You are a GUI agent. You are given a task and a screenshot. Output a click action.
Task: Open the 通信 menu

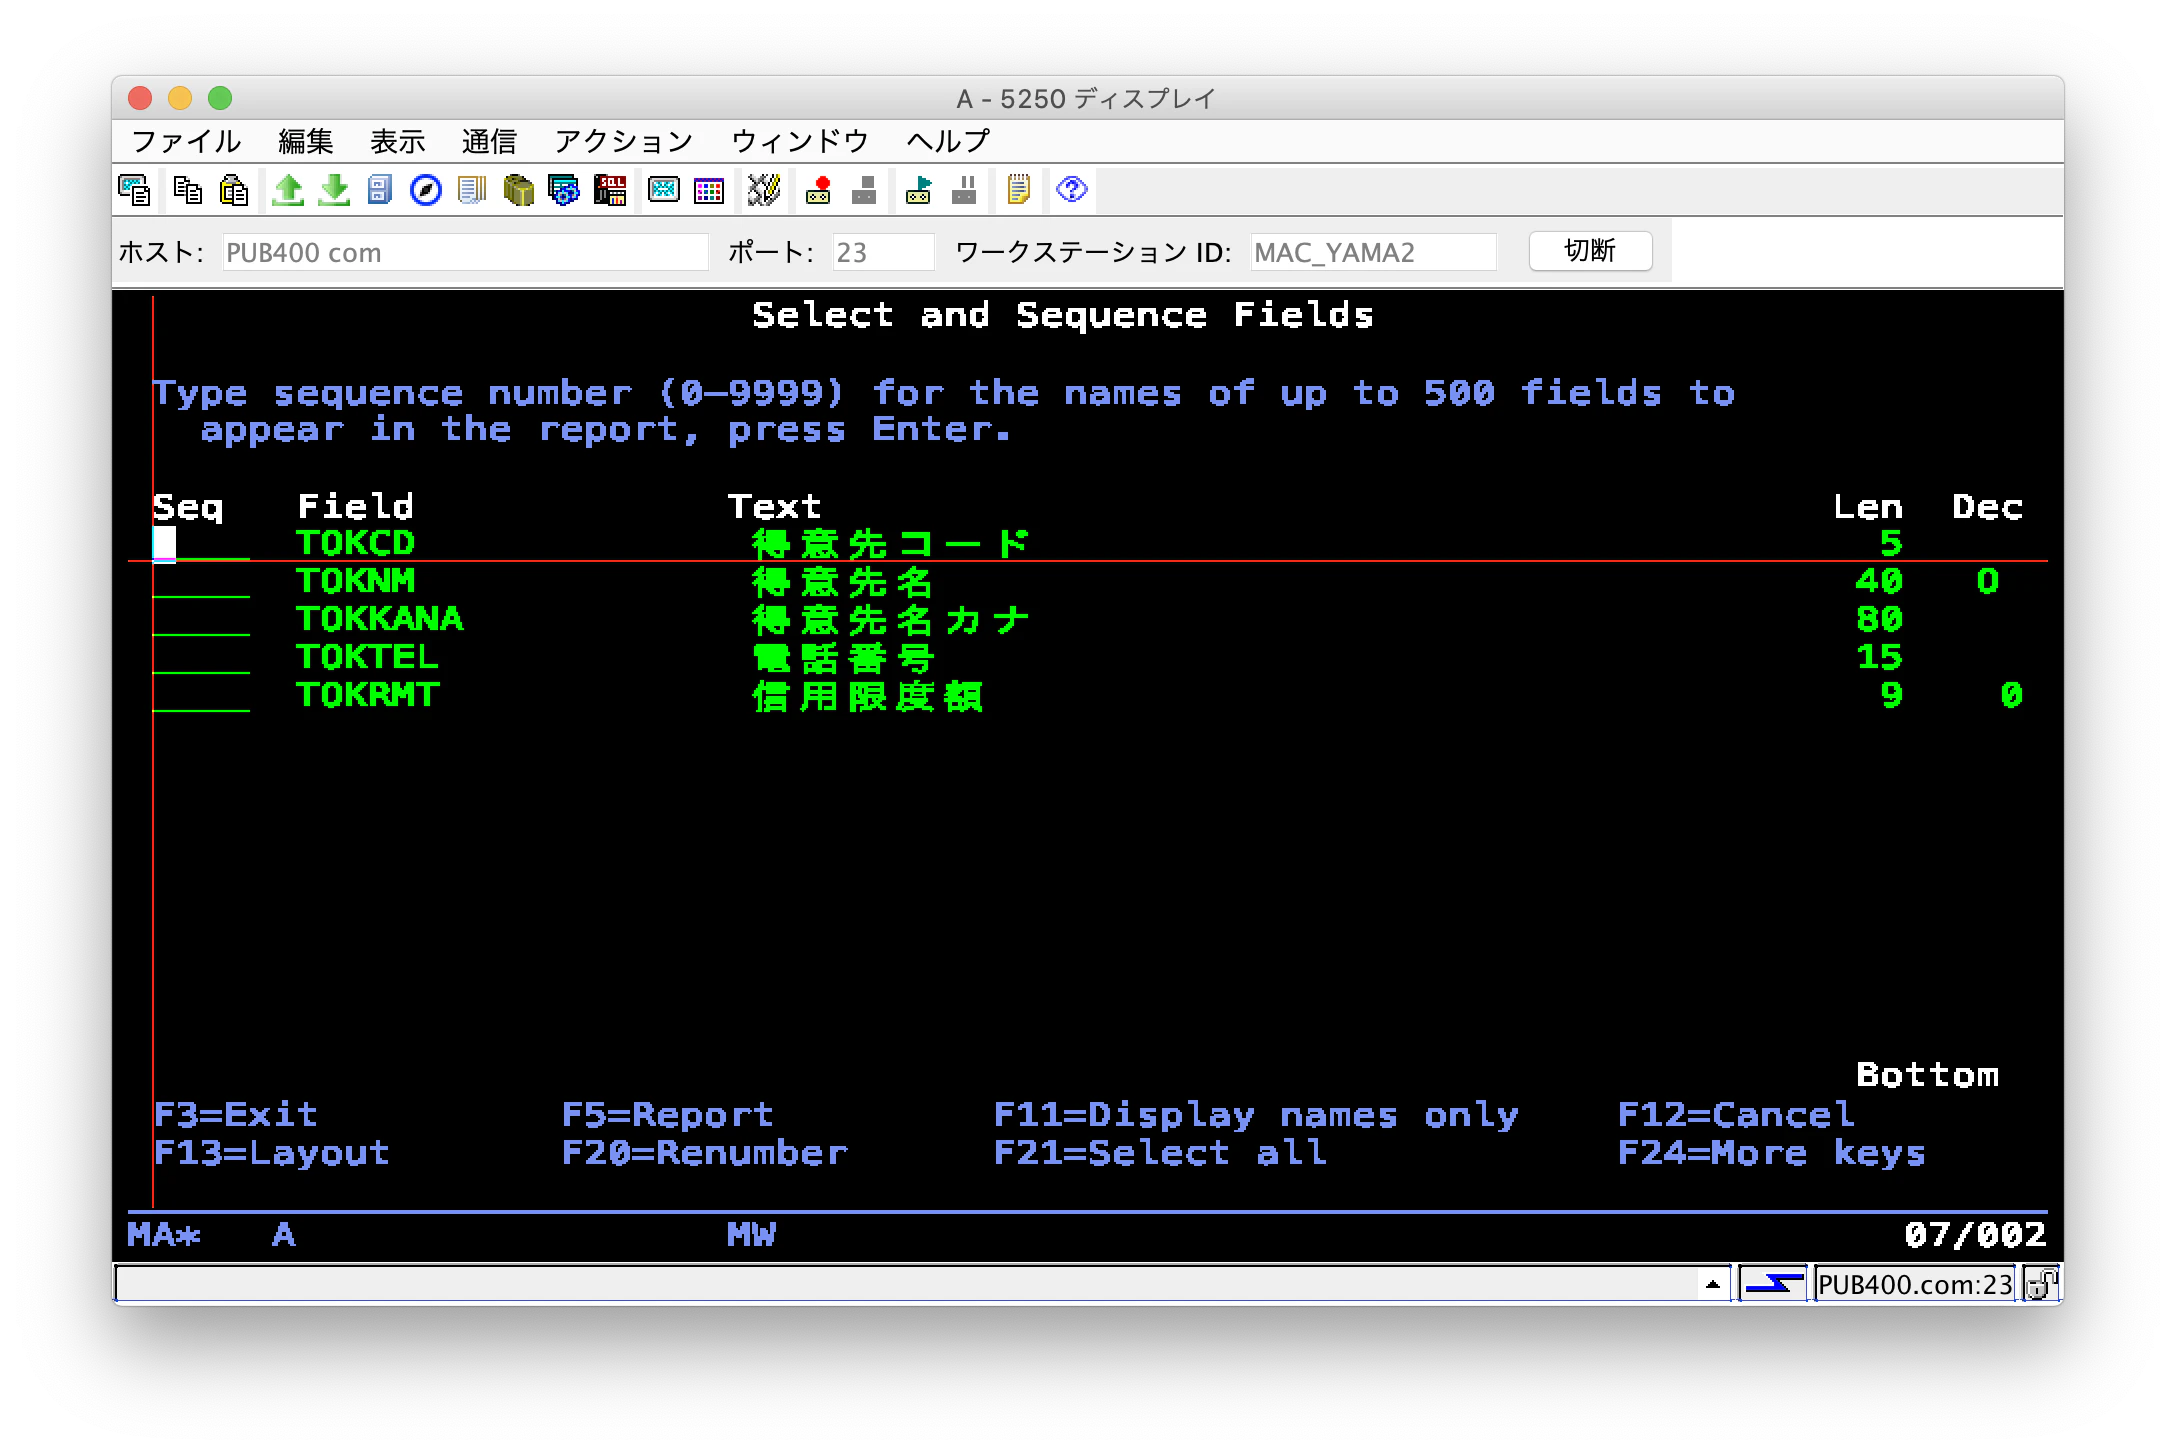tap(489, 142)
